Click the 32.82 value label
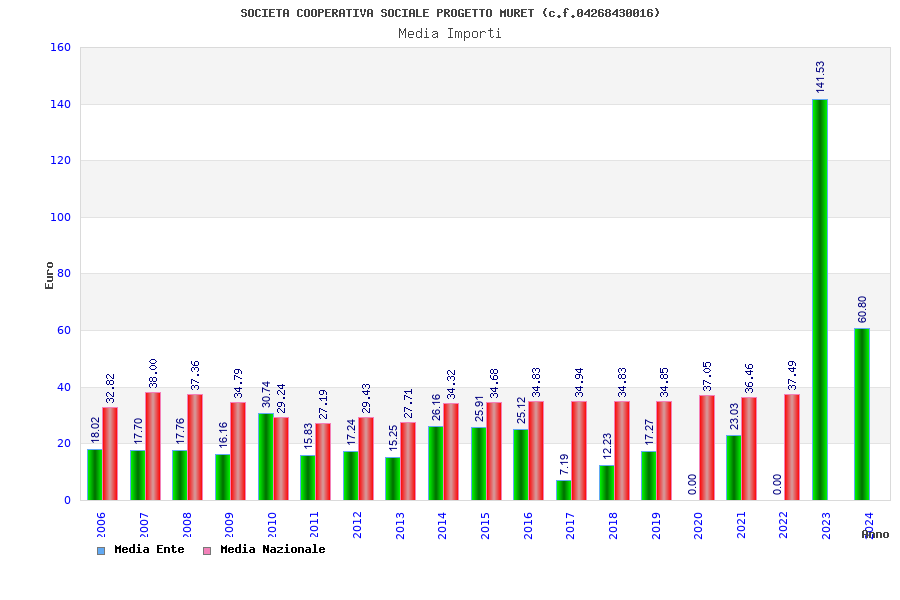 [x=110, y=388]
